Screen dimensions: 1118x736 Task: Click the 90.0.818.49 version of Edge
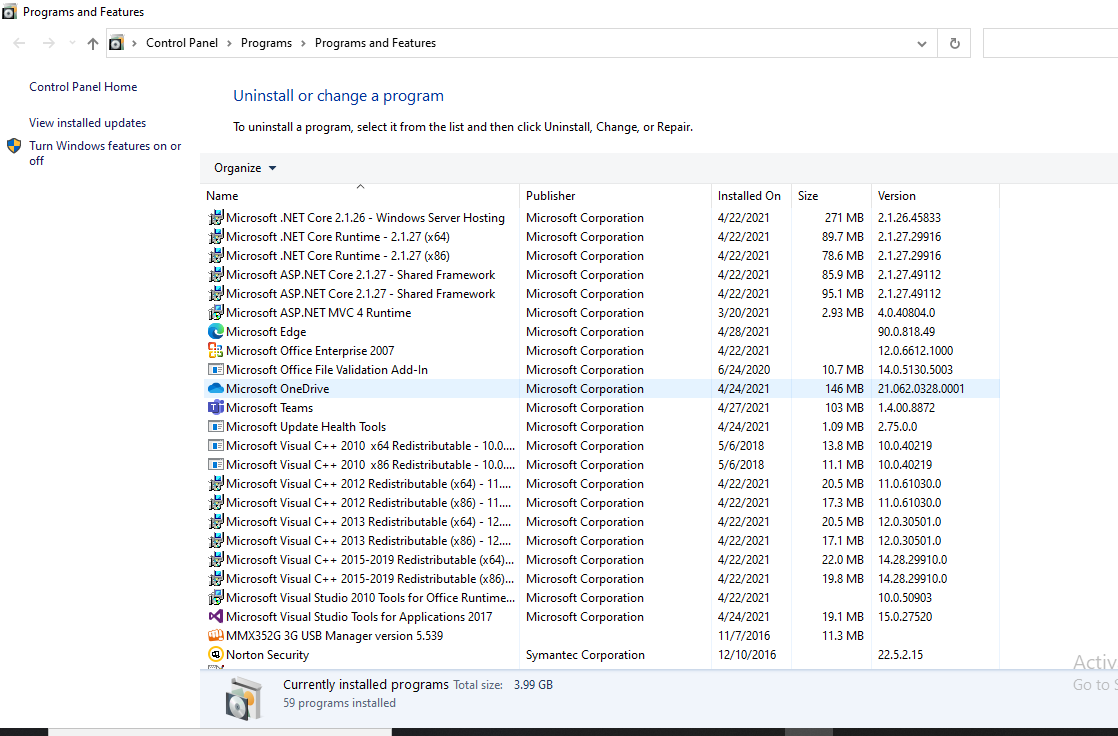coord(906,332)
